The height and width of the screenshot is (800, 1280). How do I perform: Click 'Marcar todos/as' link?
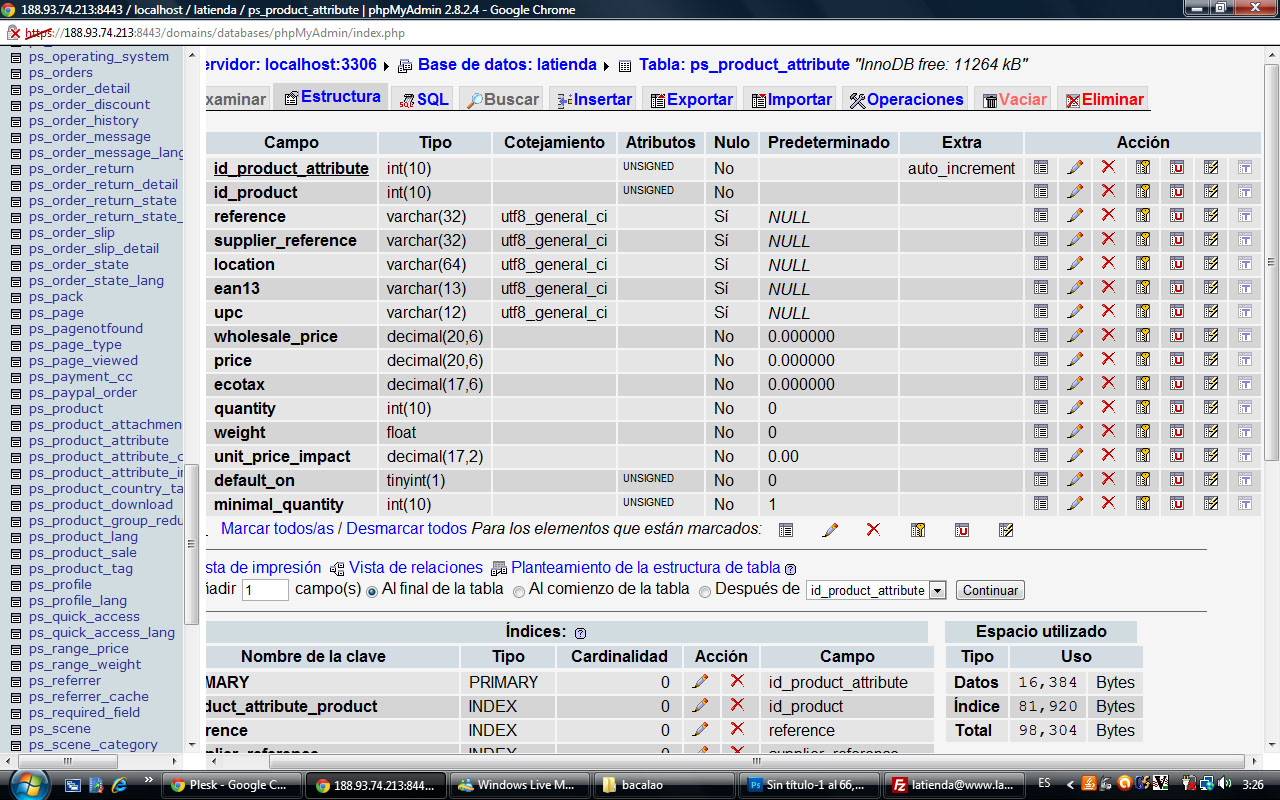click(277, 528)
